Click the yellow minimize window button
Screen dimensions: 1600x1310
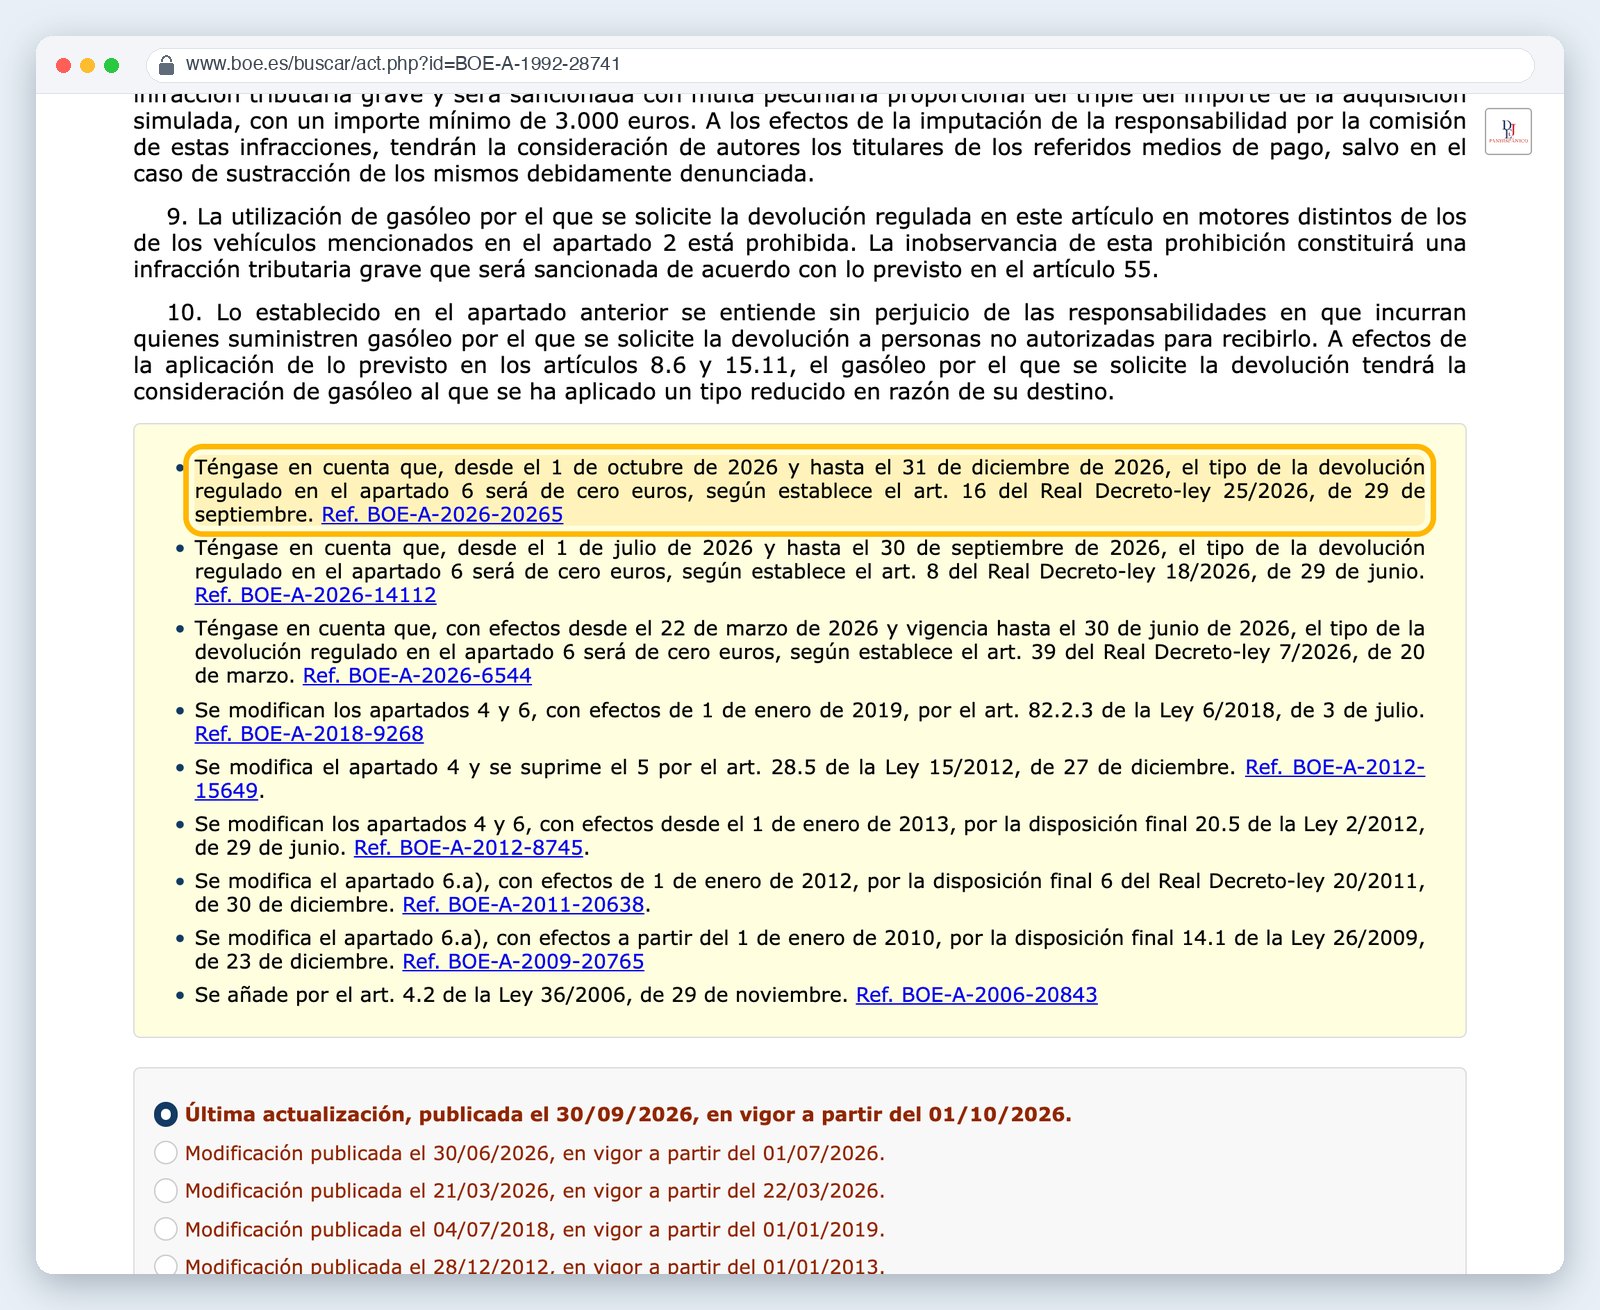point(88,65)
